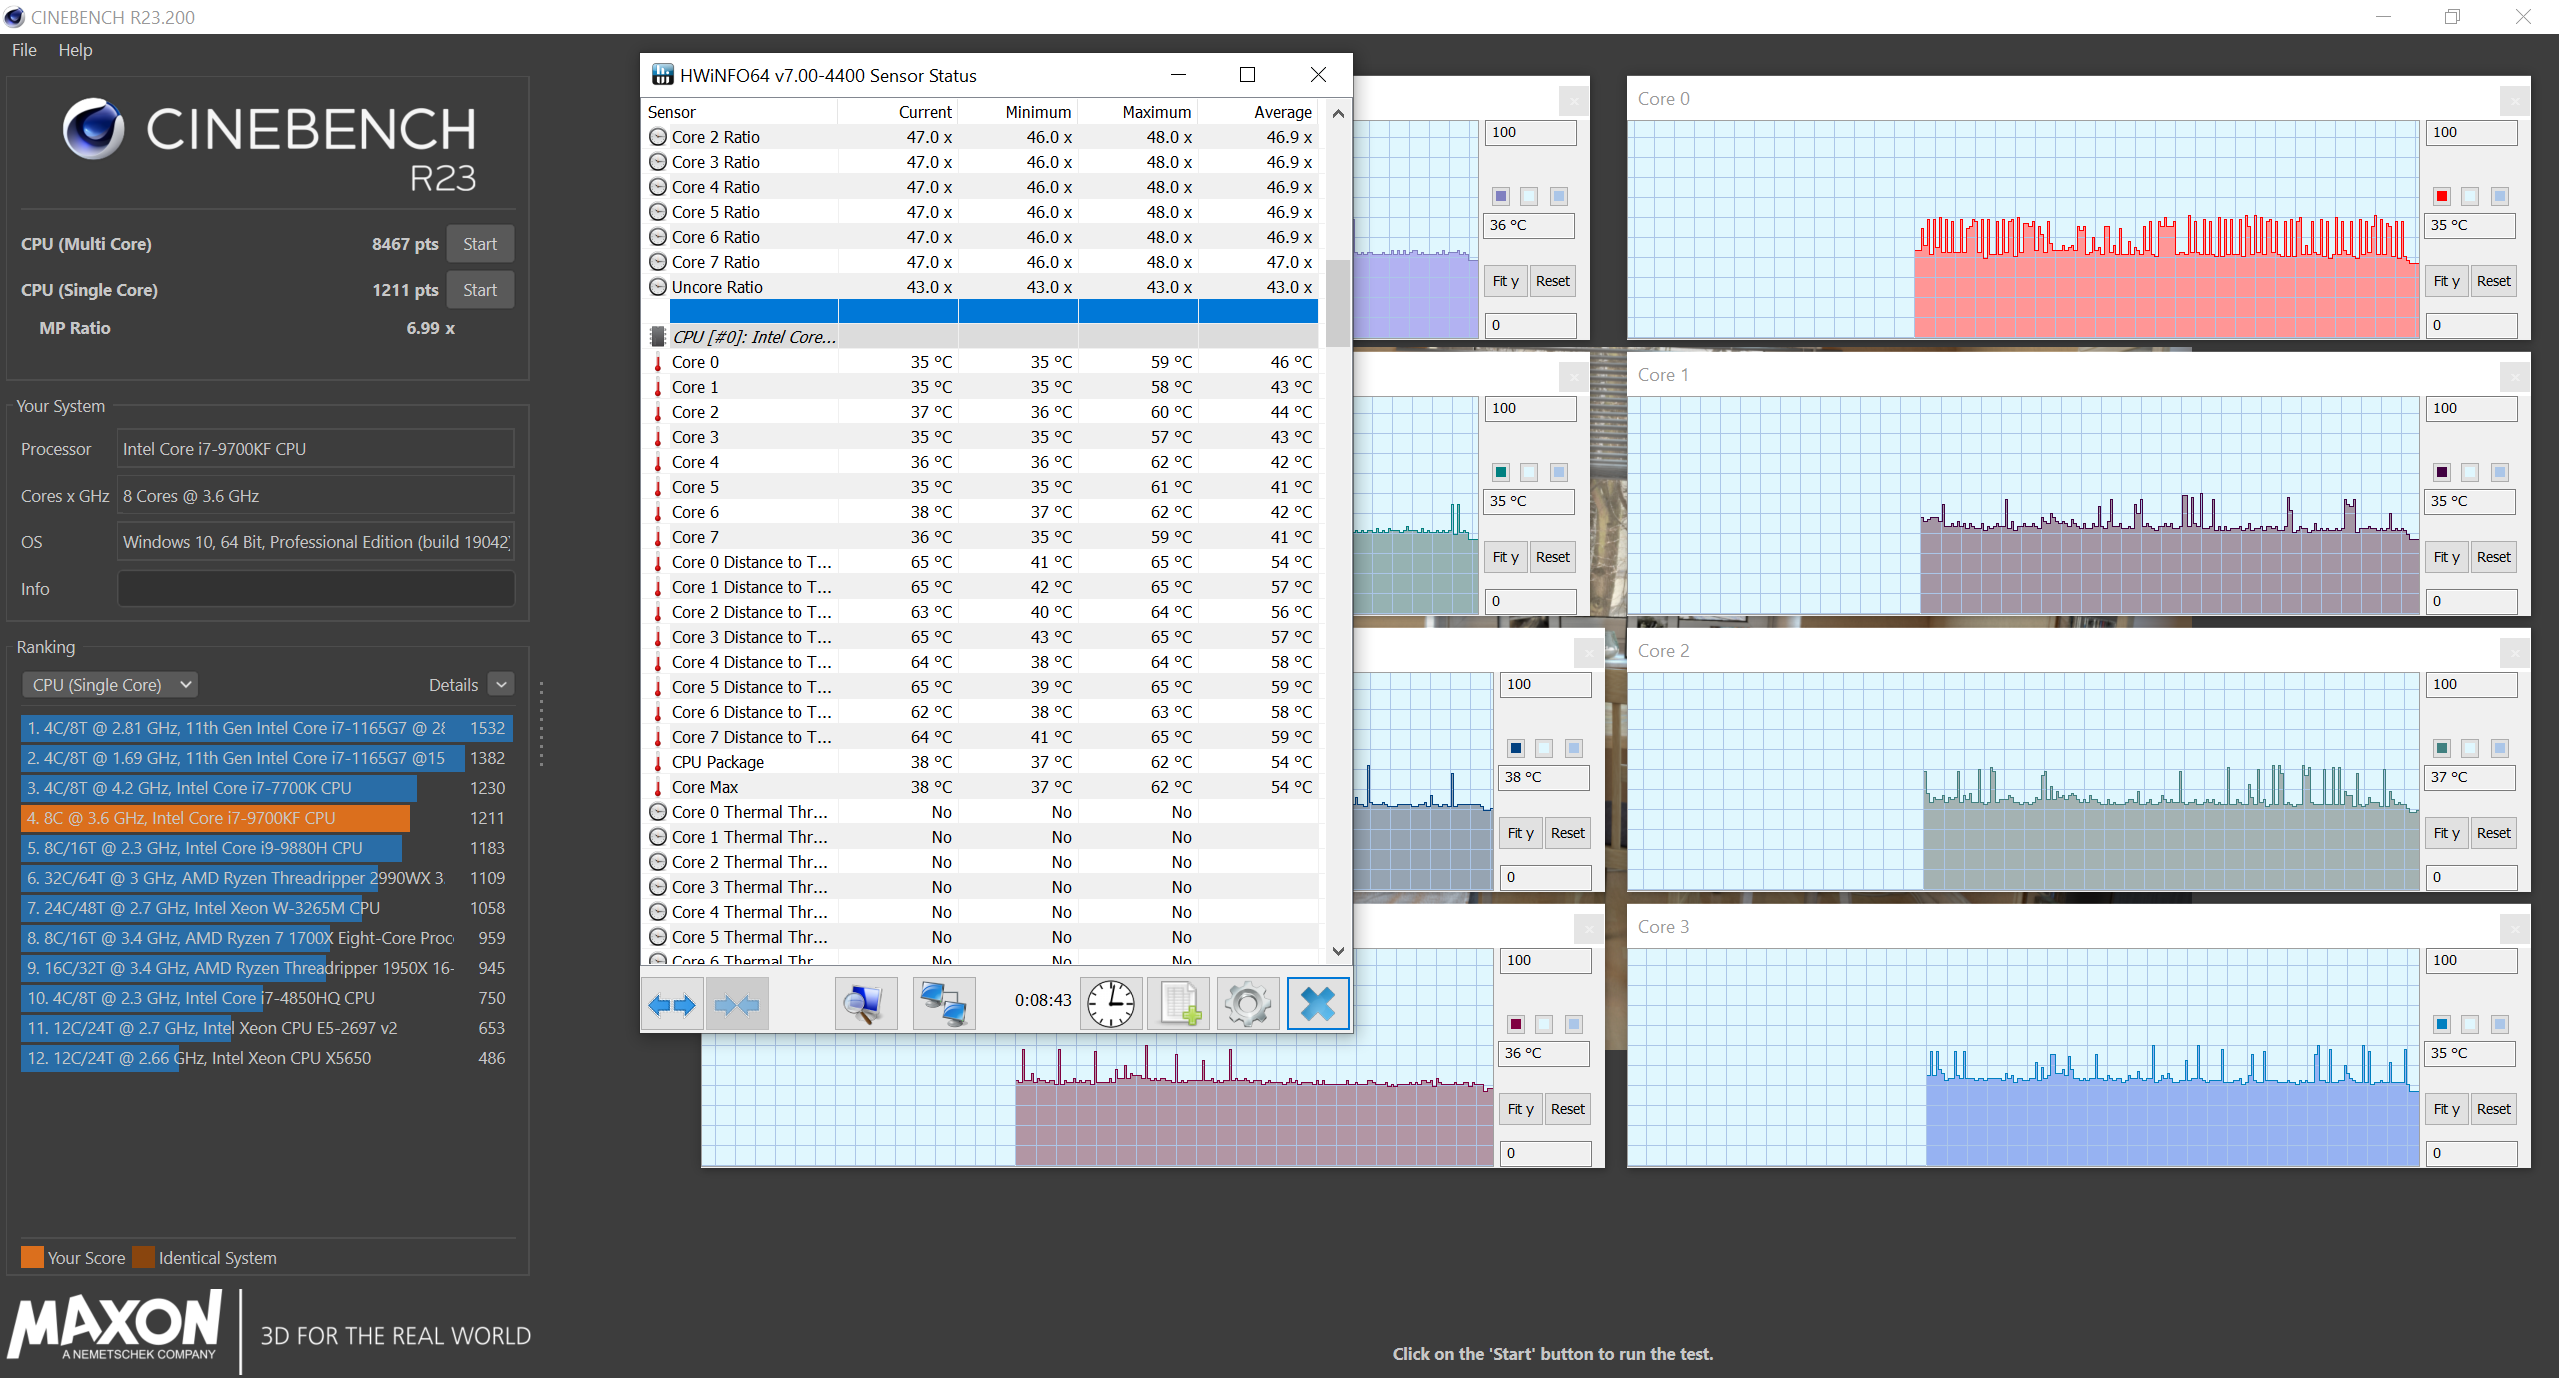This screenshot has width=2559, height=1378.
Task: Click the empty Info input field
Action: [x=316, y=589]
